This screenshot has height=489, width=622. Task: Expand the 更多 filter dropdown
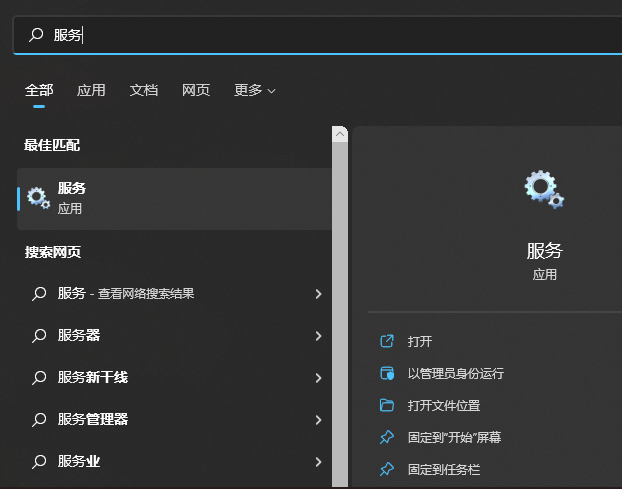tap(254, 90)
